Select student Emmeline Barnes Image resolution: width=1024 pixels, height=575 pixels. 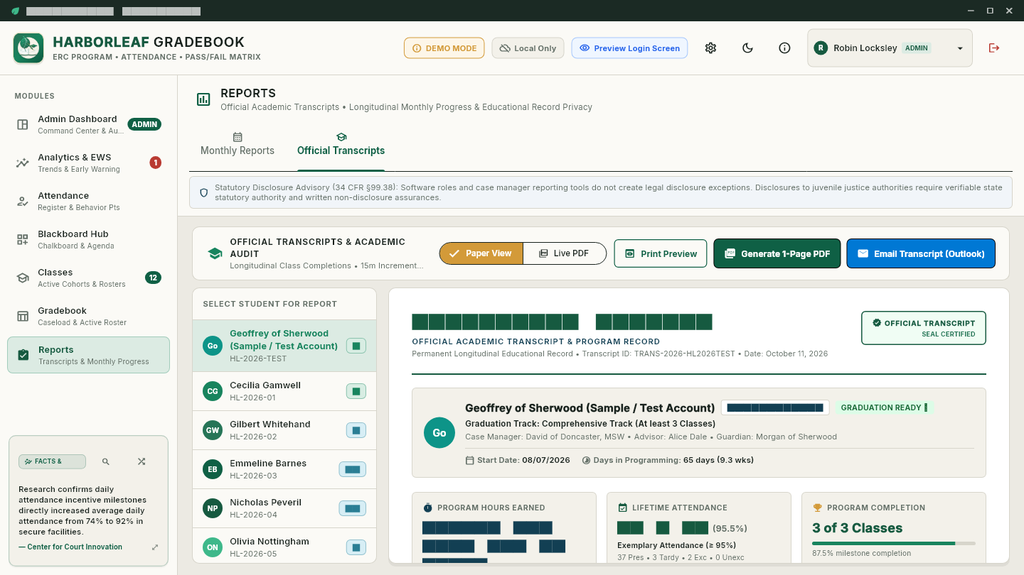coord(284,469)
